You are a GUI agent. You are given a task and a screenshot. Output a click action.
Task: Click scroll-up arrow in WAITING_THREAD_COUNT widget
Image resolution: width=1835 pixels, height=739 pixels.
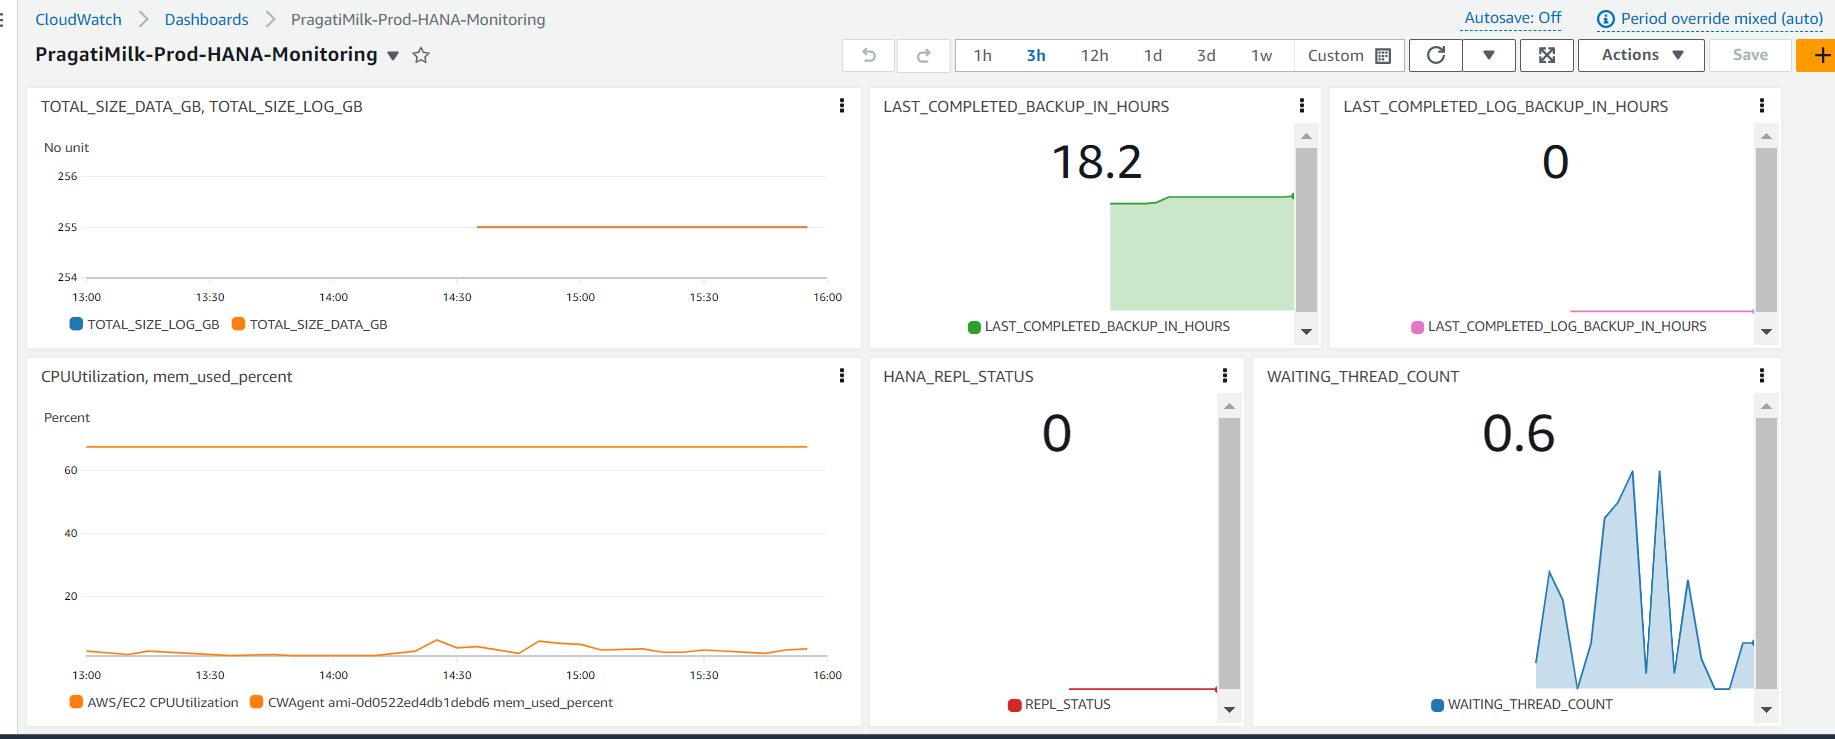point(1766,406)
